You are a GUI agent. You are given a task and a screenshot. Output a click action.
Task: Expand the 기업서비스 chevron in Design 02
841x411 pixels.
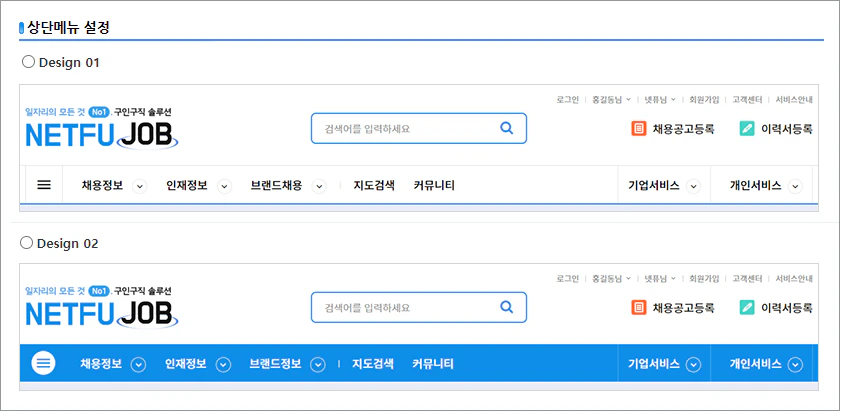(x=694, y=364)
